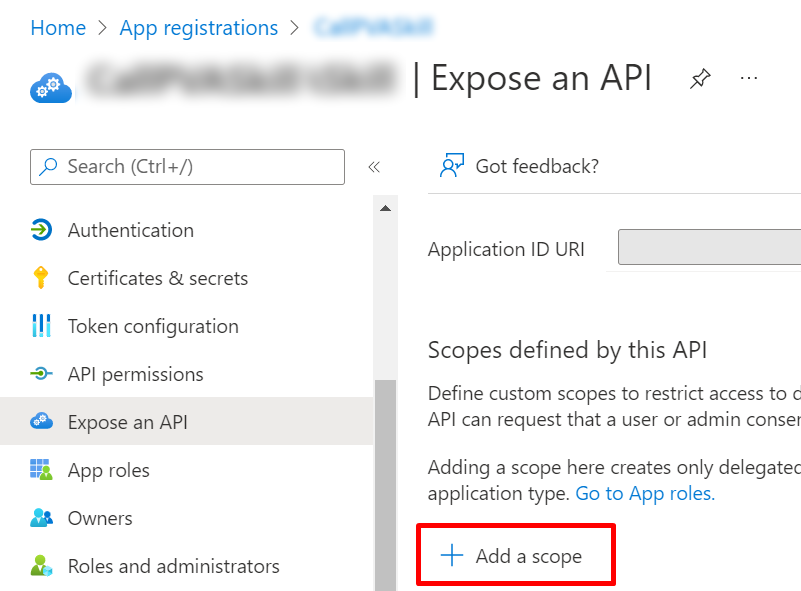Open the ellipsis more options menu
This screenshot has height=591, width=801.
tap(748, 77)
